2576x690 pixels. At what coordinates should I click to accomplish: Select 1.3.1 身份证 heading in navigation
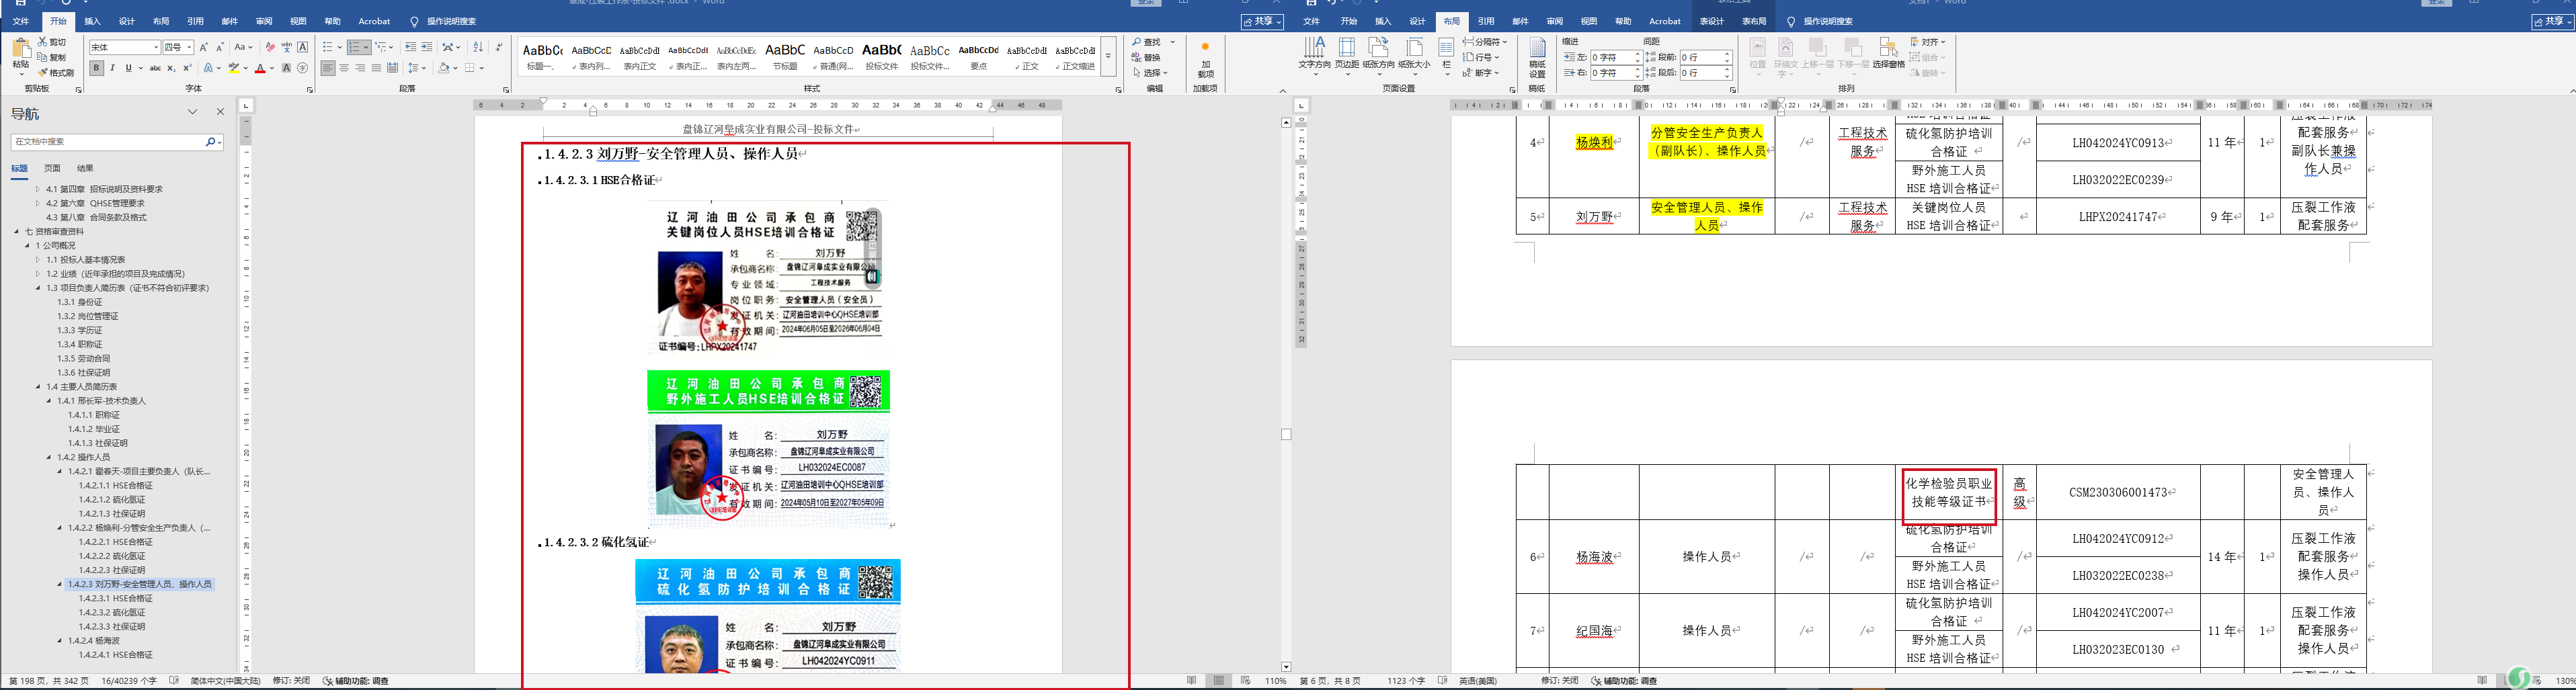click(x=80, y=302)
